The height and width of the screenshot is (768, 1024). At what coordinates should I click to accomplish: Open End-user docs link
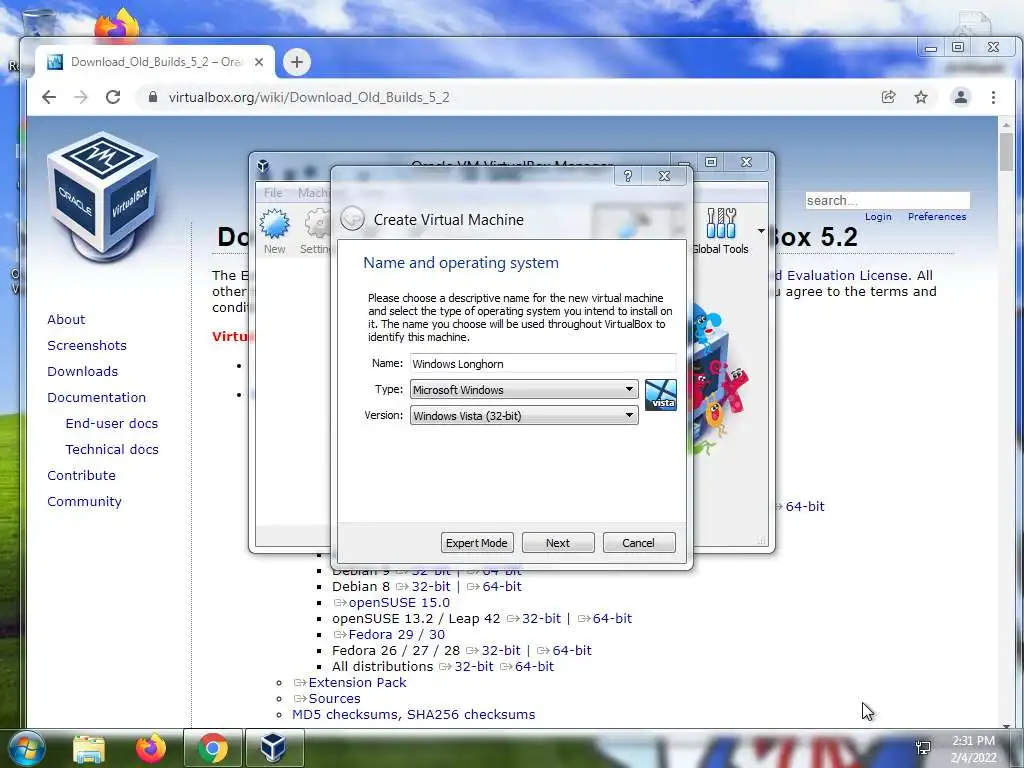tap(112, 423)
